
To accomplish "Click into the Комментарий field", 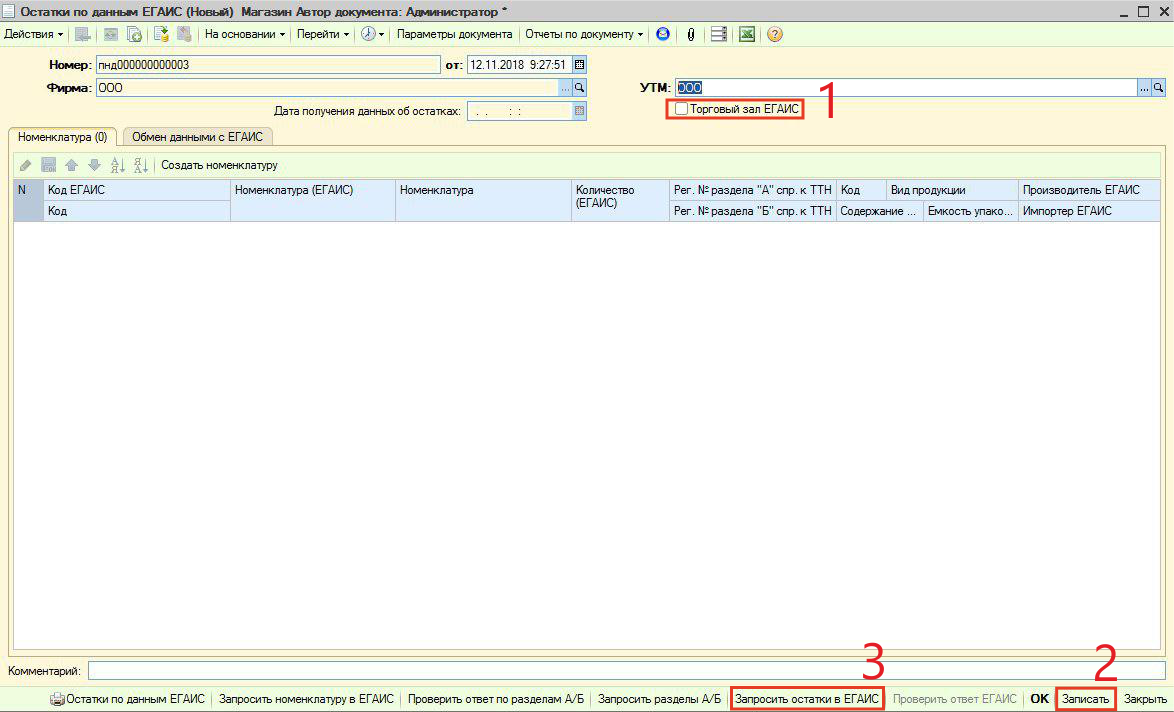I will (x=627, y=671).
